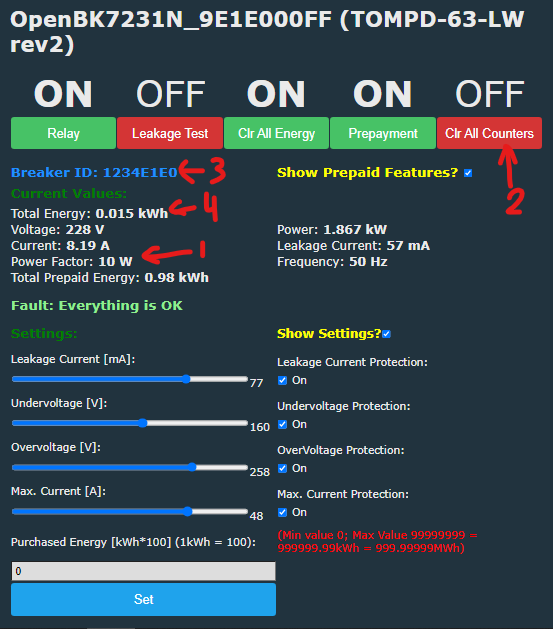This screenshot has height=629, width=553.
Task: Uncheck the Show Prepaid Features checkbox
Action: coord(468,173)
